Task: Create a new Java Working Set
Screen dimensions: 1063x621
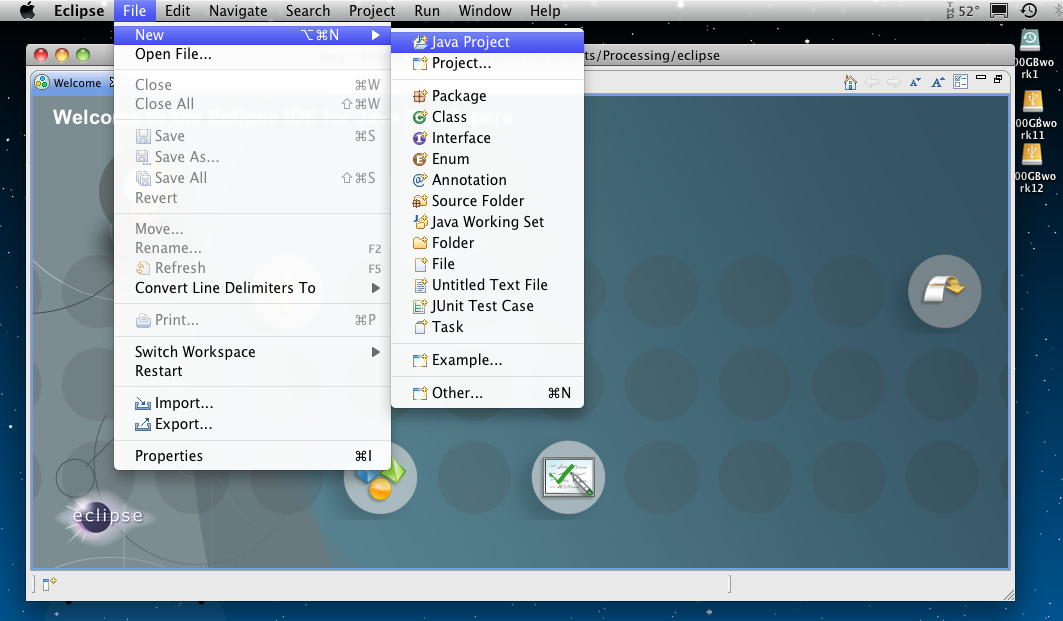Action: pos(487,222)
